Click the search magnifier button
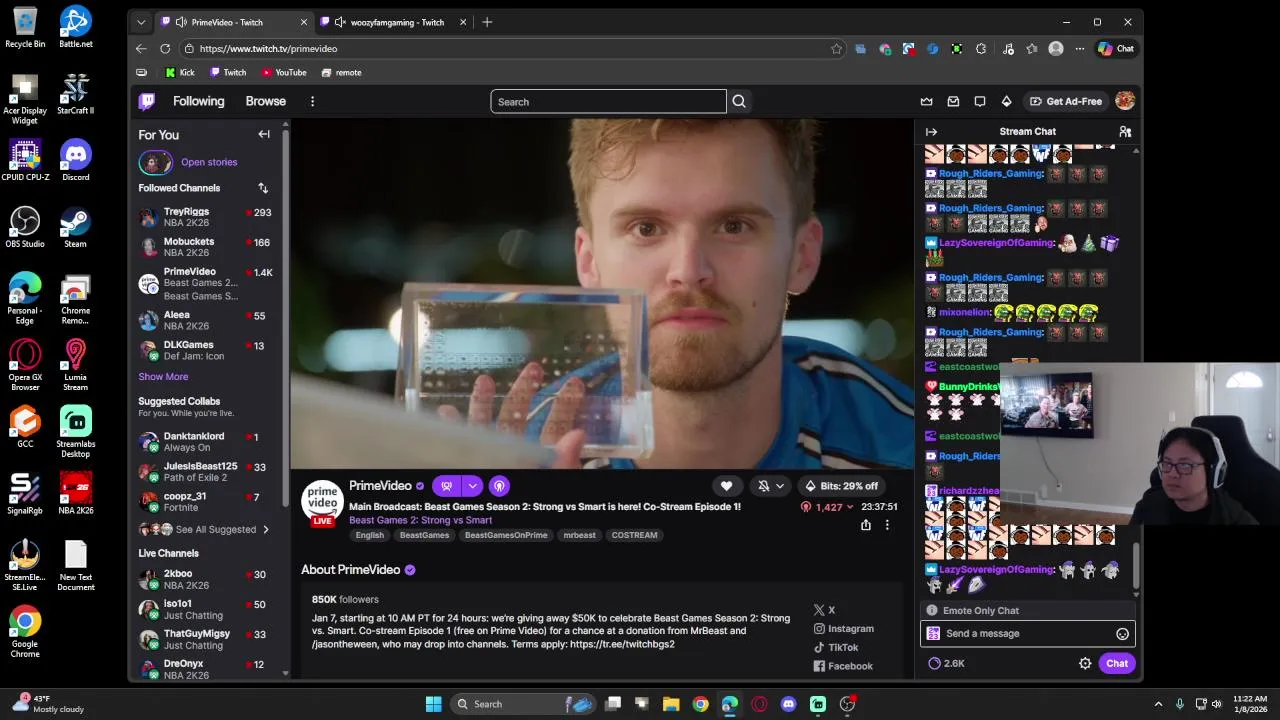This screenshot has height=720, width=1280. 739,101
